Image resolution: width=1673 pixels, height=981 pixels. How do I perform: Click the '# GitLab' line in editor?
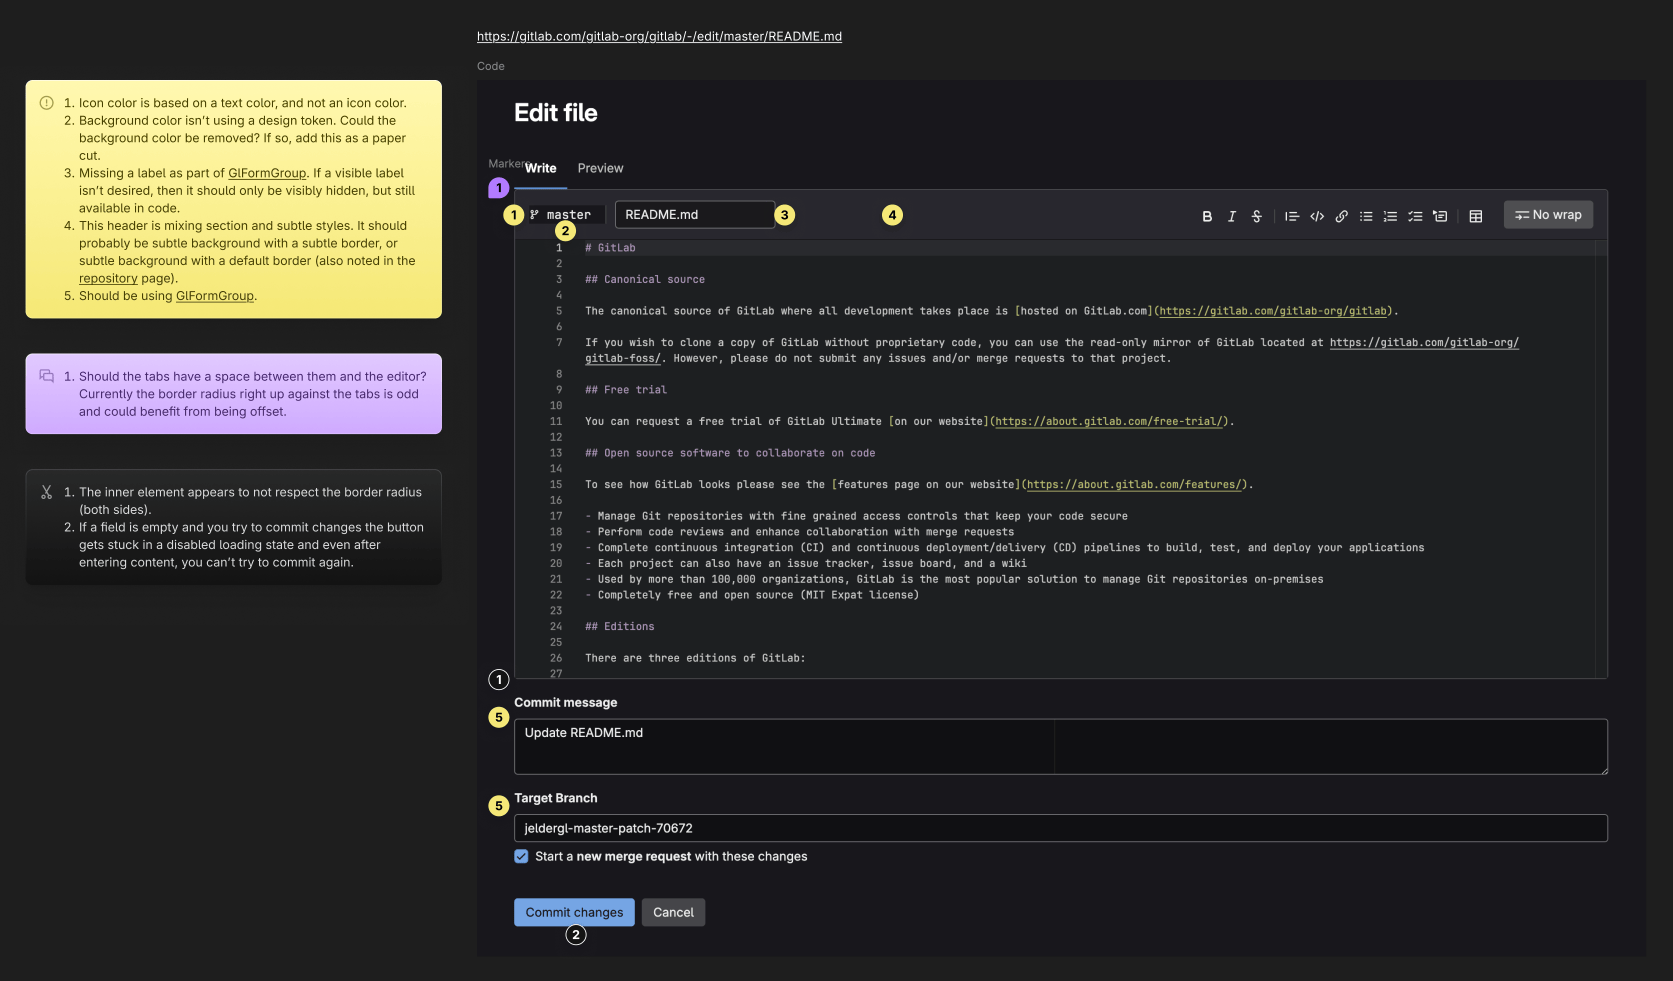point(610,248)
